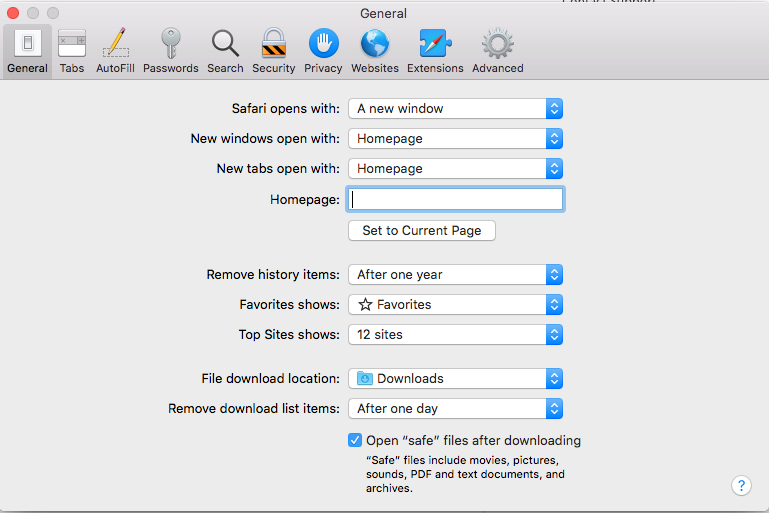Click the help question mark button

[741, 486]
